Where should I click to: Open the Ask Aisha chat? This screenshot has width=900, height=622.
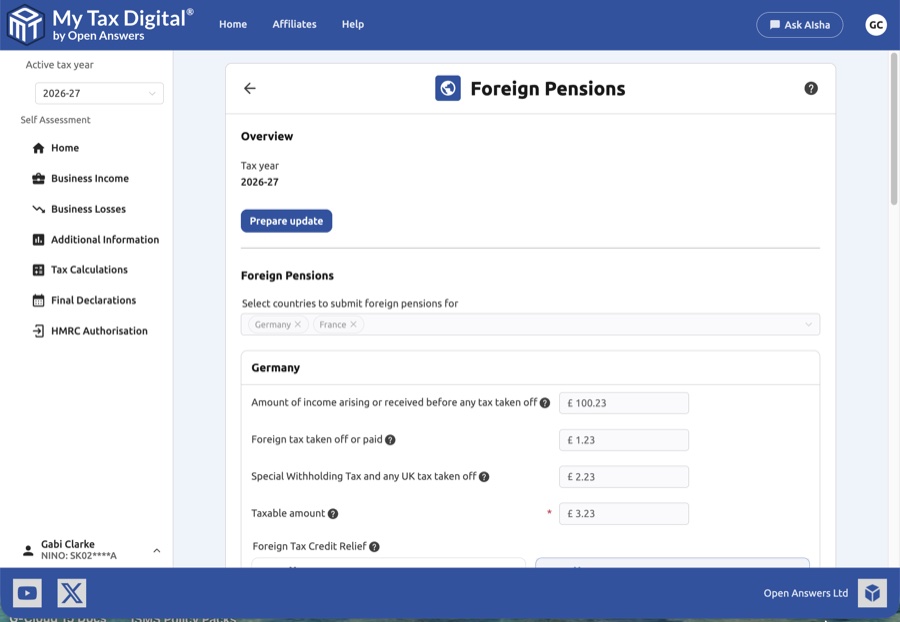tap(799, 24)
